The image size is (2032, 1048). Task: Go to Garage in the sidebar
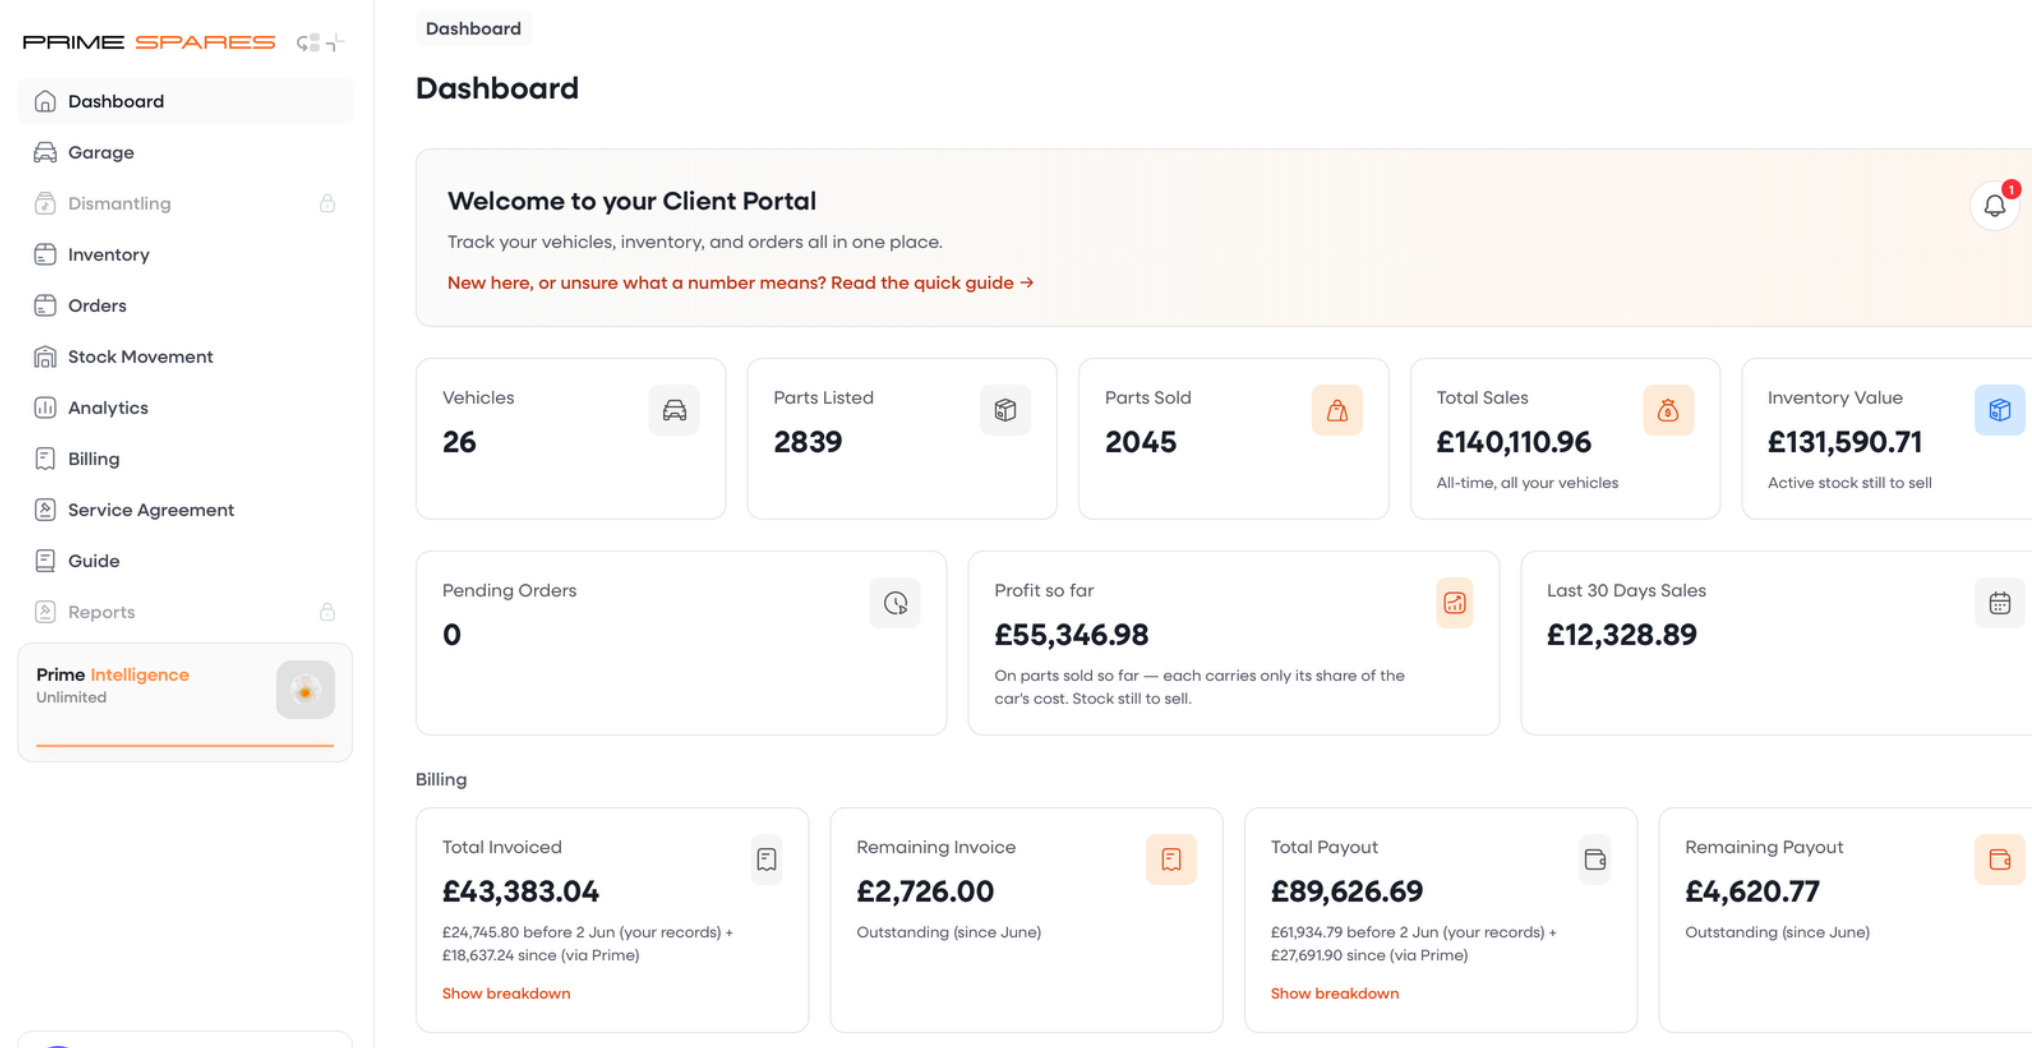[185, 152]
